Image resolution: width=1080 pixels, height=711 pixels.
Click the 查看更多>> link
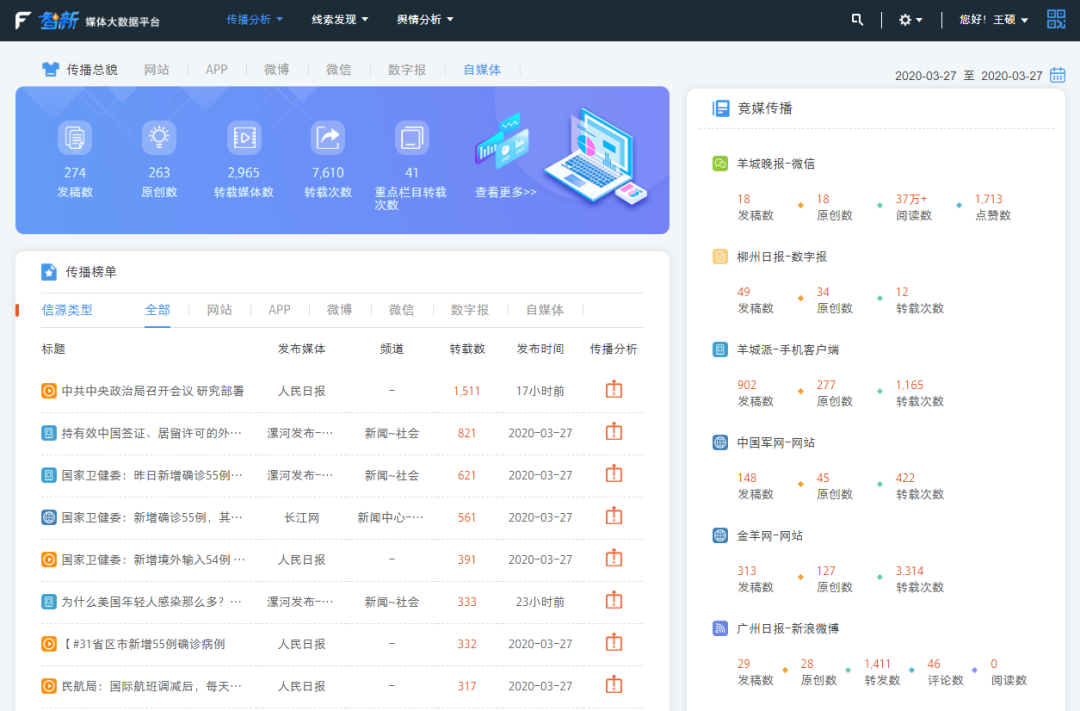[x=505, y=192]
